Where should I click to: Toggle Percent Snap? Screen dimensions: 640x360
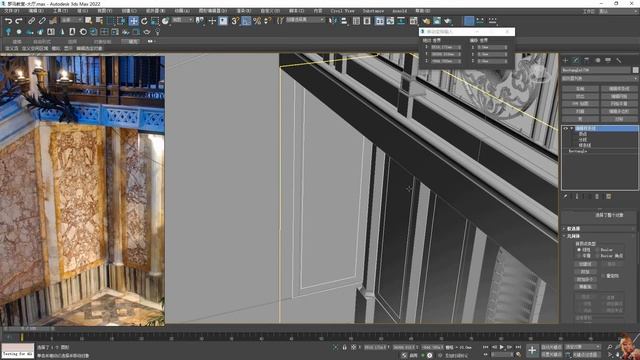pyautogui.click(x=257, y=20)
